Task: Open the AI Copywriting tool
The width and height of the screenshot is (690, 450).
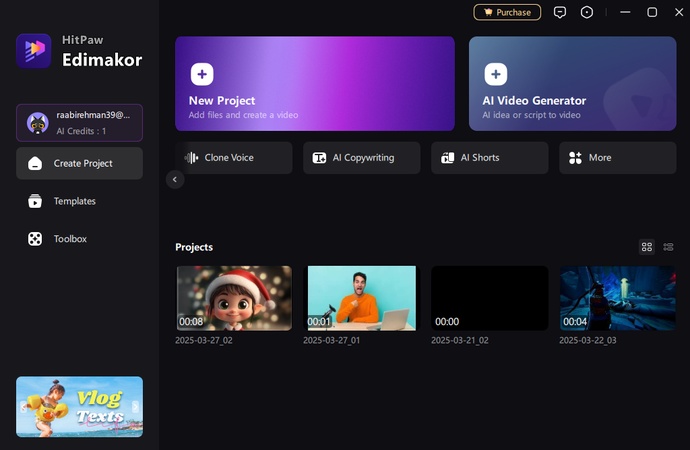Action: (361, 158)
